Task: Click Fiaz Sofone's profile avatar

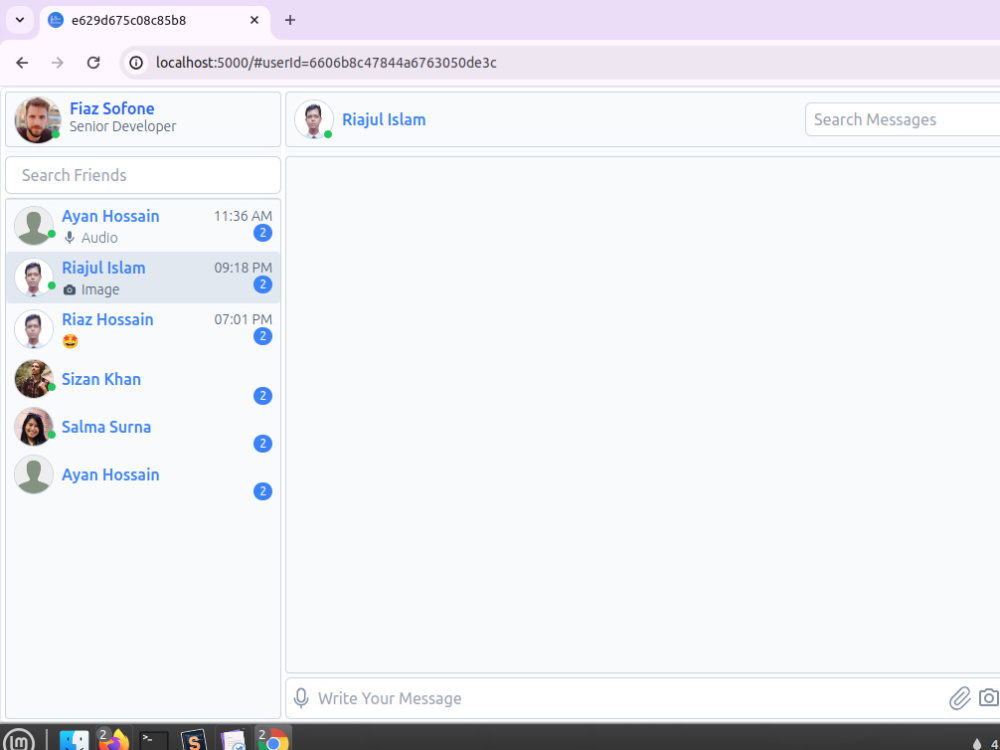Action: (x=38, y=119)
